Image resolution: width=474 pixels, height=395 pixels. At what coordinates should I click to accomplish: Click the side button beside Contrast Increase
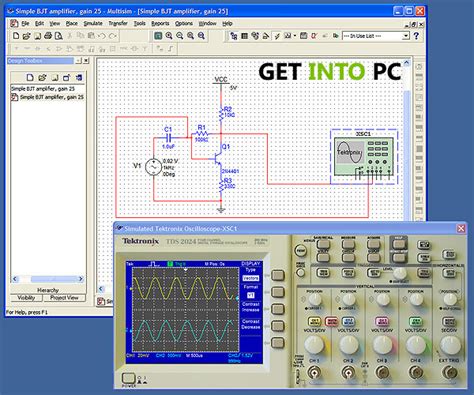point(278,309)
